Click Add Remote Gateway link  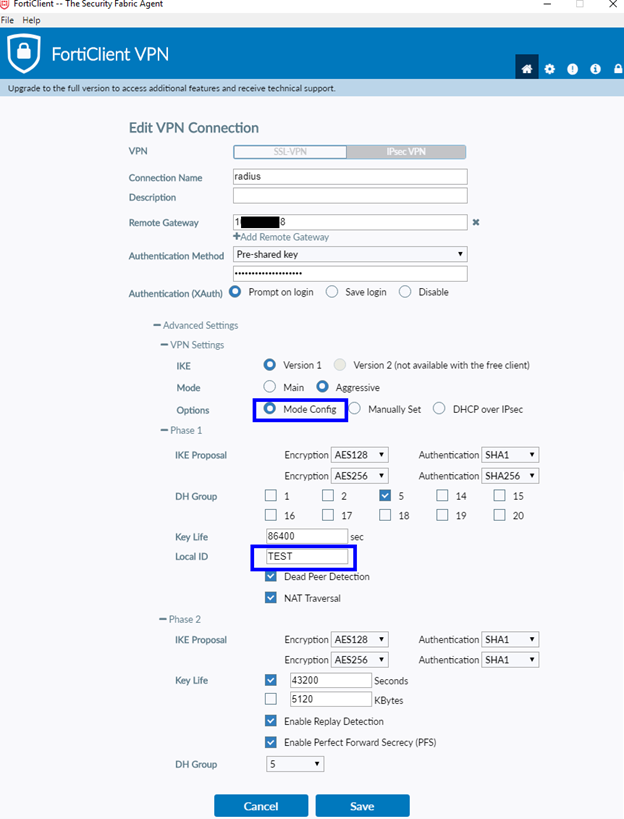pos(281,237)
